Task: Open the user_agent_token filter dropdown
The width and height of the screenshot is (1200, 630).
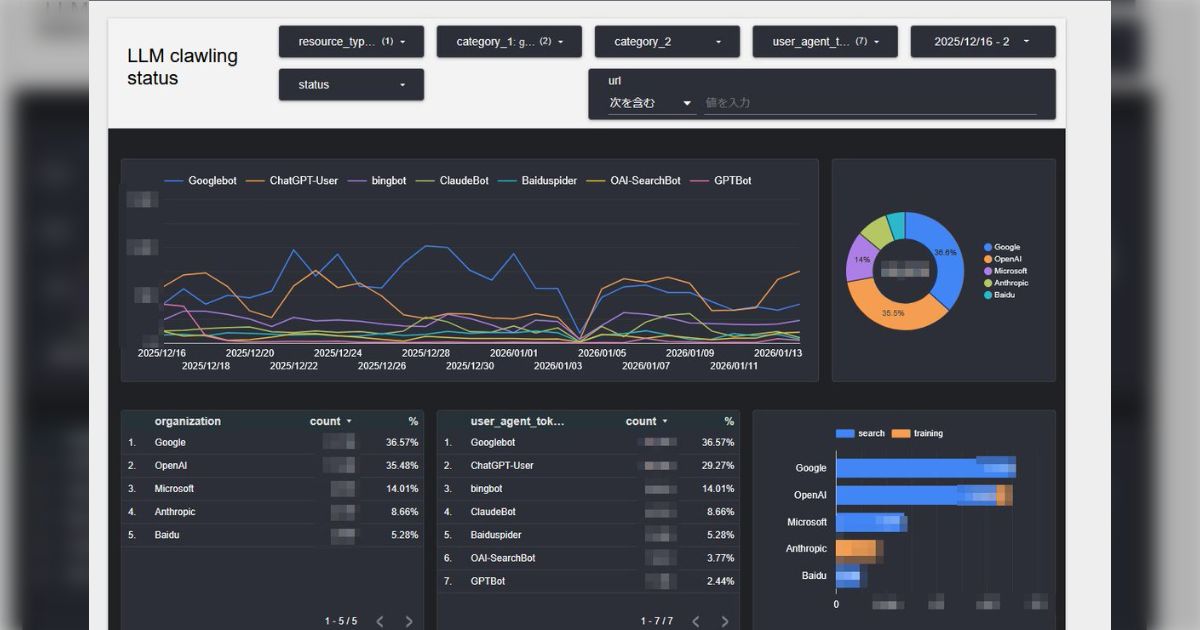Action: coord(825,42)
